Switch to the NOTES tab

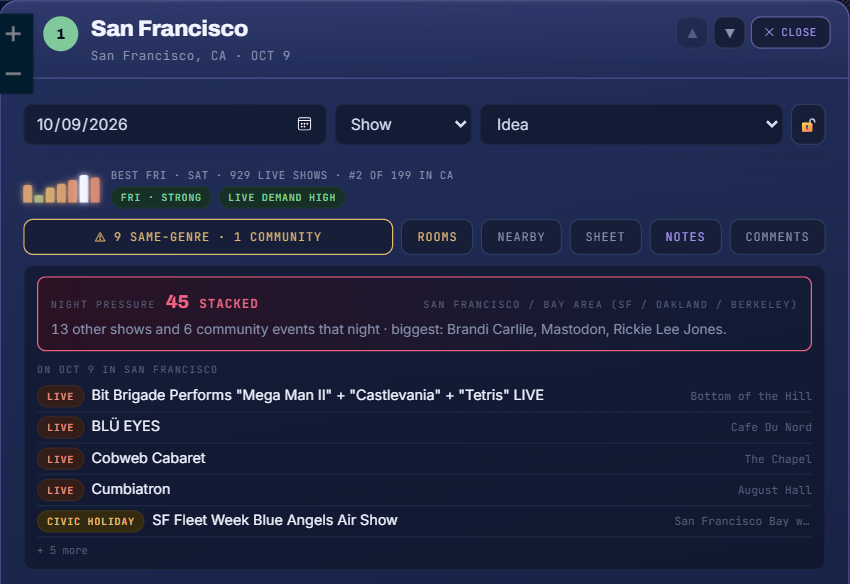point(685,237)
